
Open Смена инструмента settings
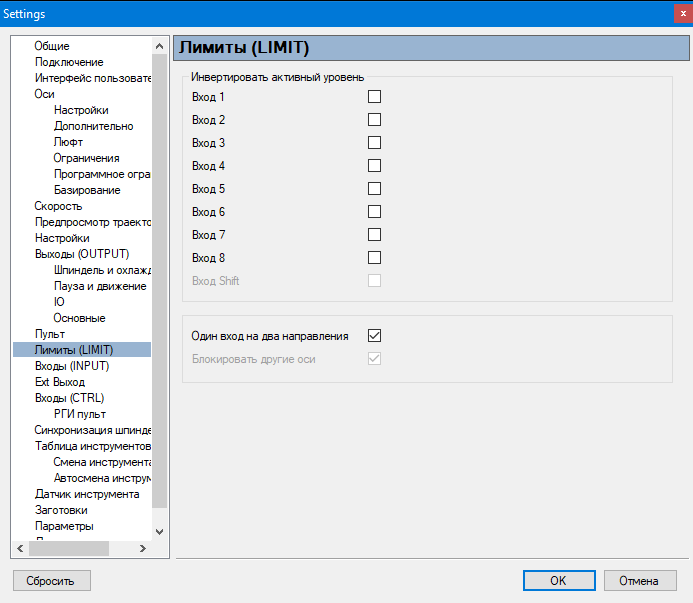tap(102, 462)
